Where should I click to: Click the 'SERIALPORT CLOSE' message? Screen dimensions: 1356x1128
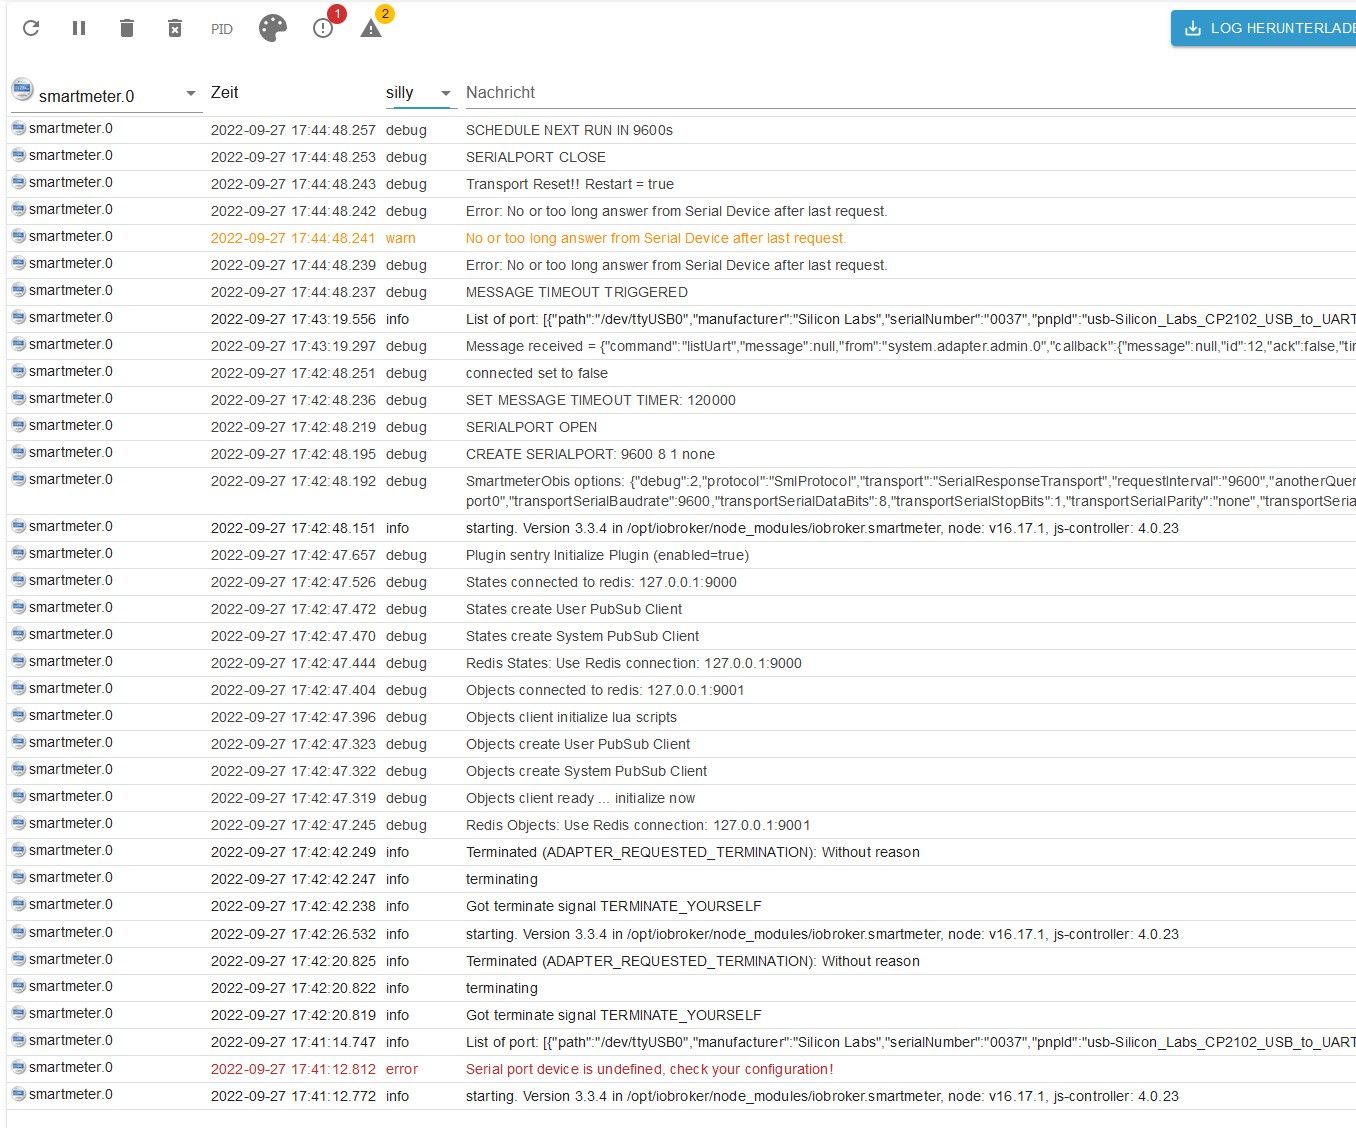pos(536,157)
